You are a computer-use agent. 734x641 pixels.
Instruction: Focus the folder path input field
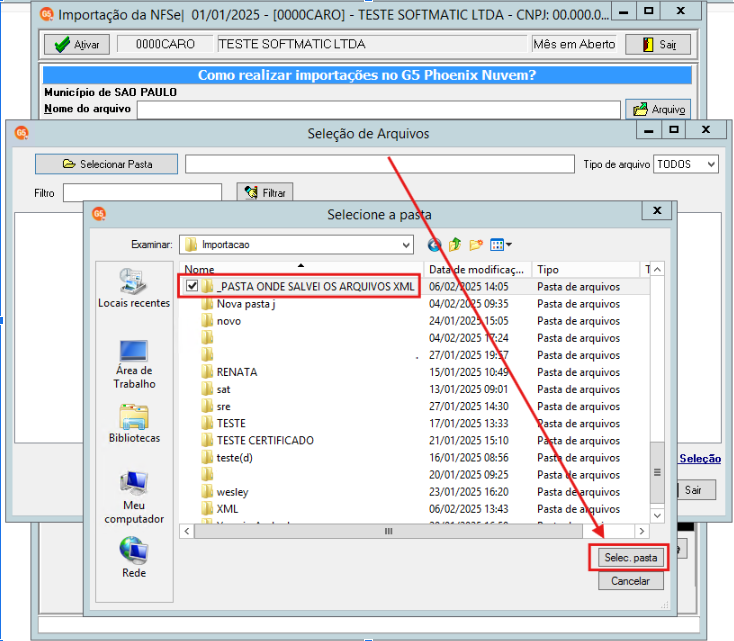380,164
